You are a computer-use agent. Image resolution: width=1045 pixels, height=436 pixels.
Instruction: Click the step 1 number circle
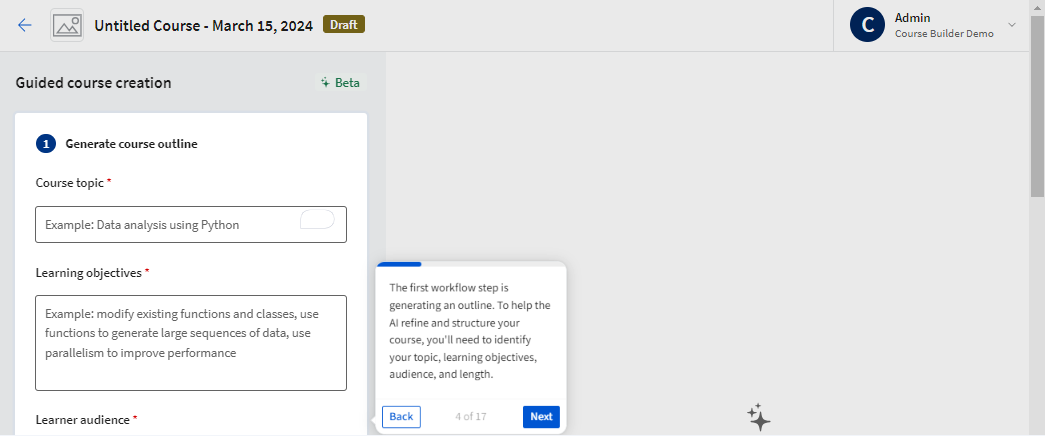[x=46, y=144]
